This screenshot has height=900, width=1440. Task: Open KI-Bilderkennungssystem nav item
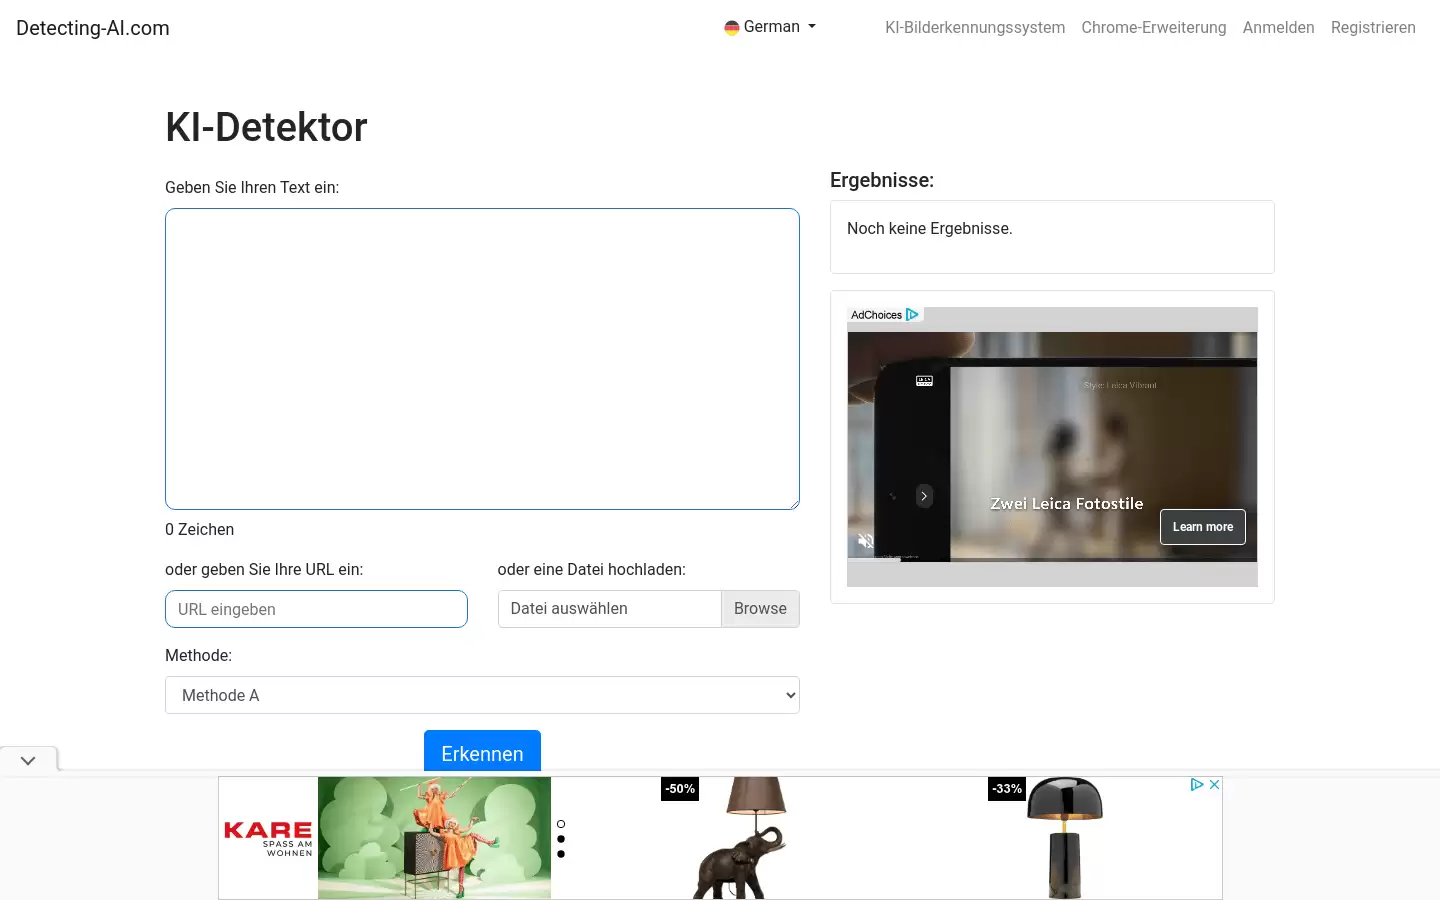(975, 28)
